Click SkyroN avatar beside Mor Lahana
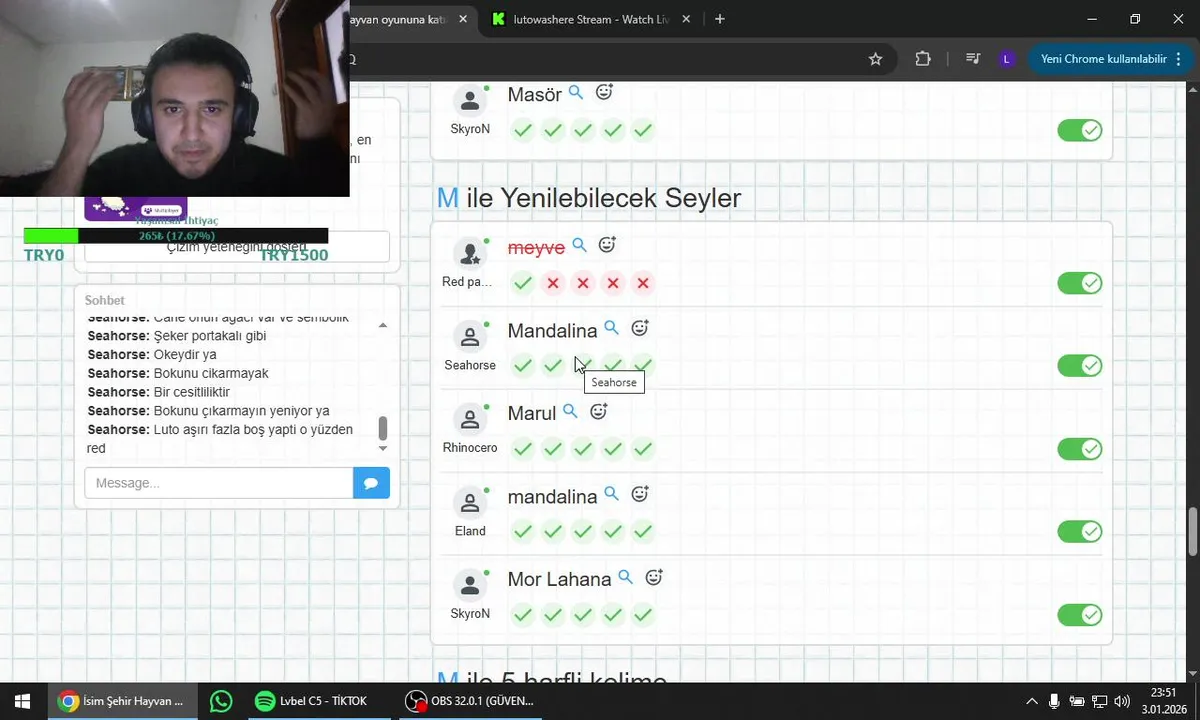1200x720 pixels. pyautogui.click(x=470, y=585)
